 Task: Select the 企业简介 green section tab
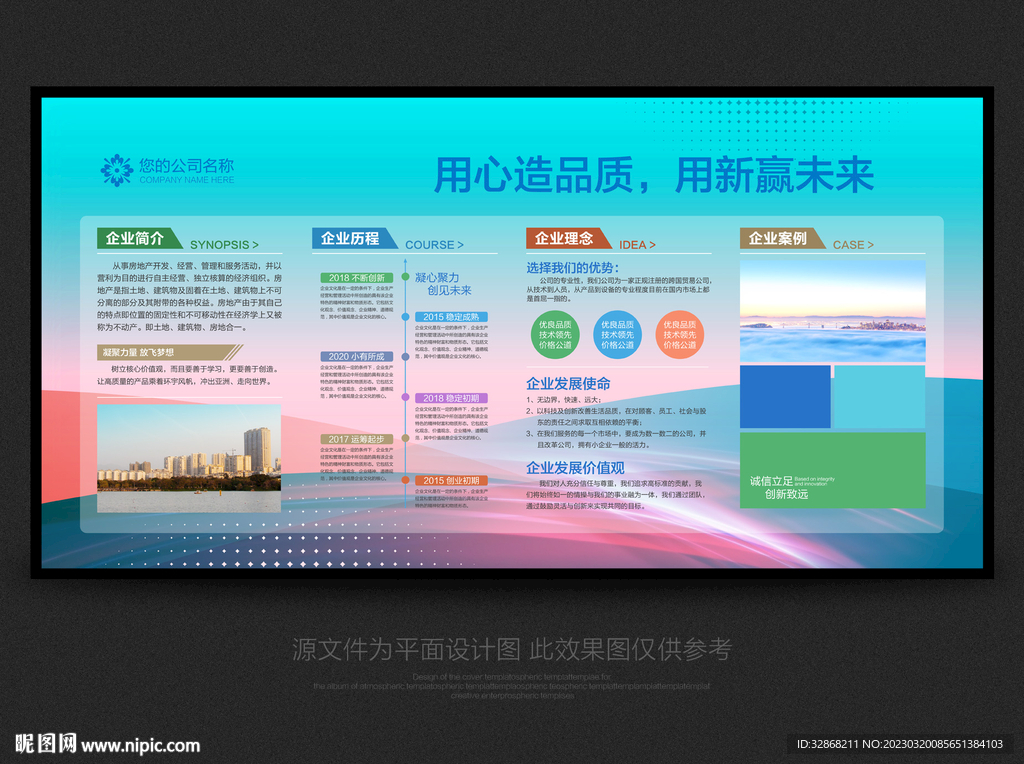click(x=139, y=238)
